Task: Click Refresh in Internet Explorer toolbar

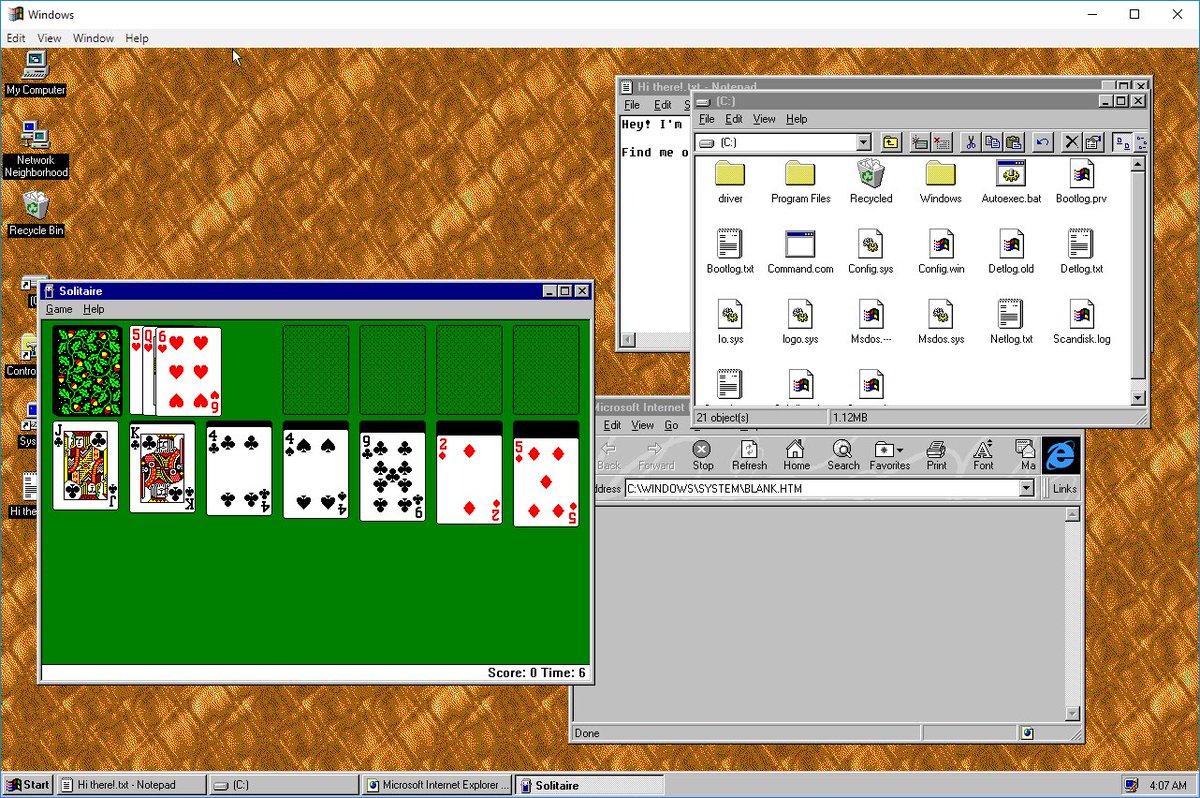Action: click(749, 456)
